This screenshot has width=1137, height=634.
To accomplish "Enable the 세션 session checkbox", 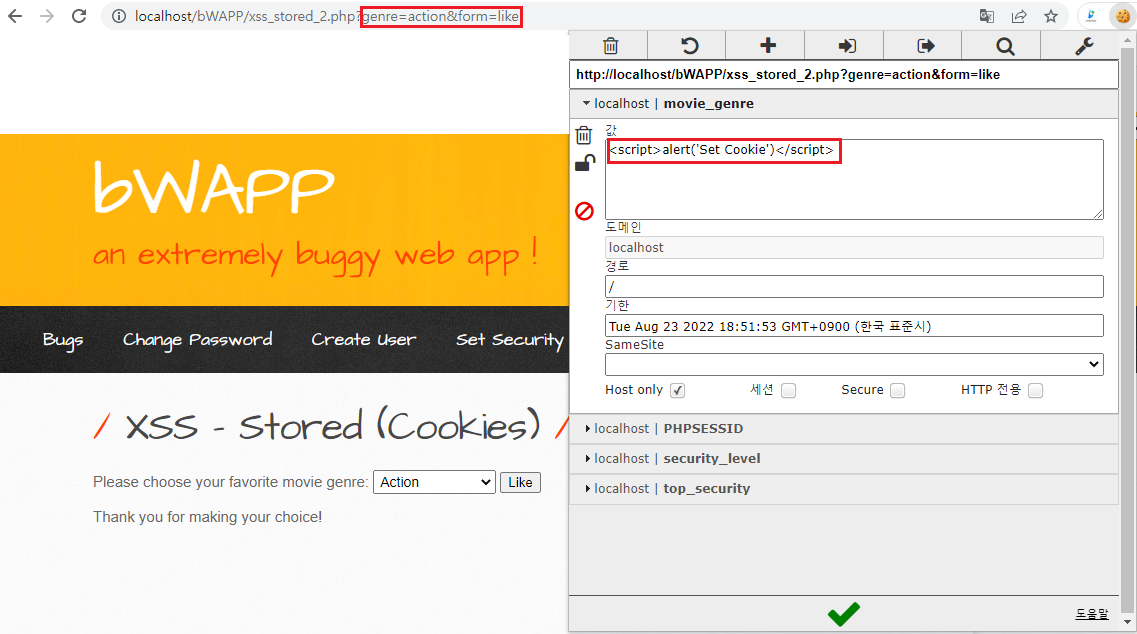I will click(x=789, y=390).
